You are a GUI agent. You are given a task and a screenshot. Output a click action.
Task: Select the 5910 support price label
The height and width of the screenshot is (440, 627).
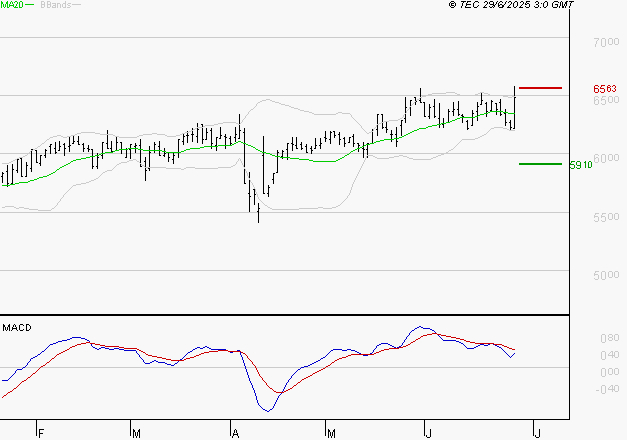(x=580, y=164)
